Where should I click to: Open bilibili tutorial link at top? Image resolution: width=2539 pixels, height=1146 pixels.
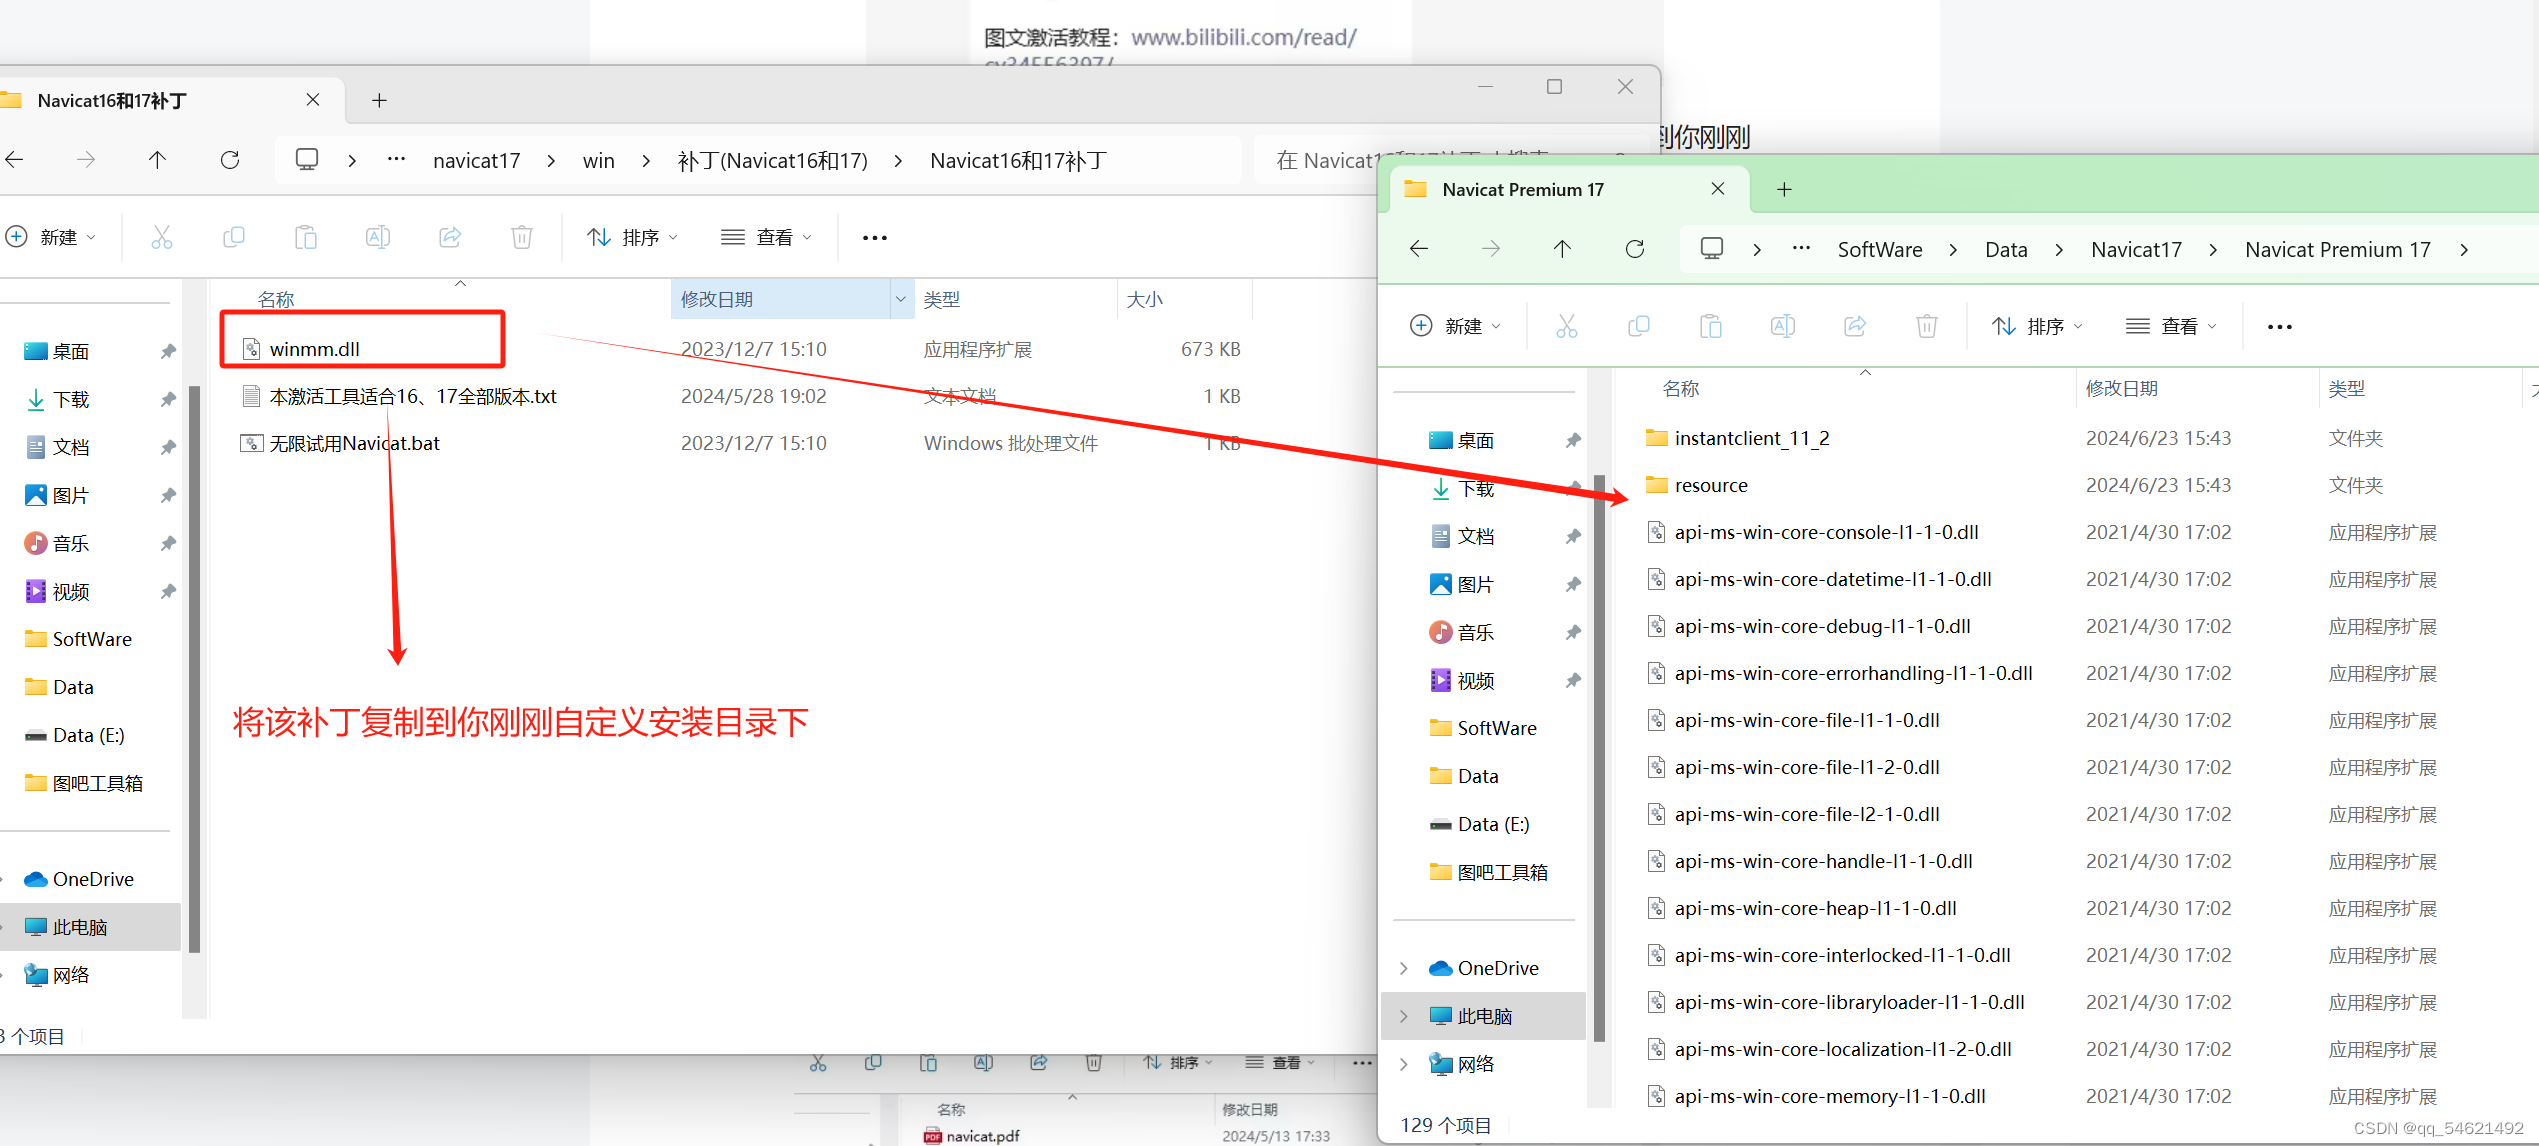(x=1243, y=38)
